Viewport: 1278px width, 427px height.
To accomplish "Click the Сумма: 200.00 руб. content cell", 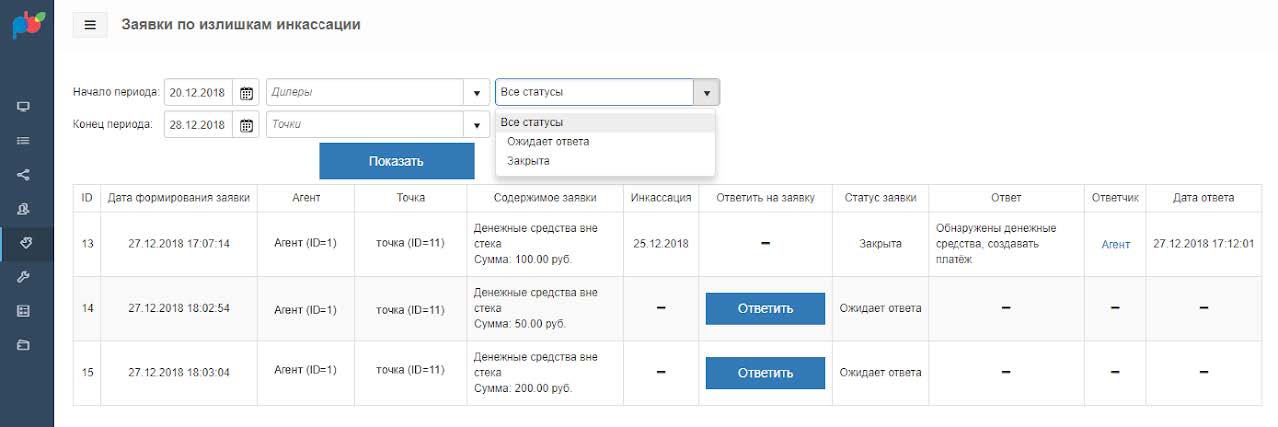I will pyautogui.click(x=545, y=373).
